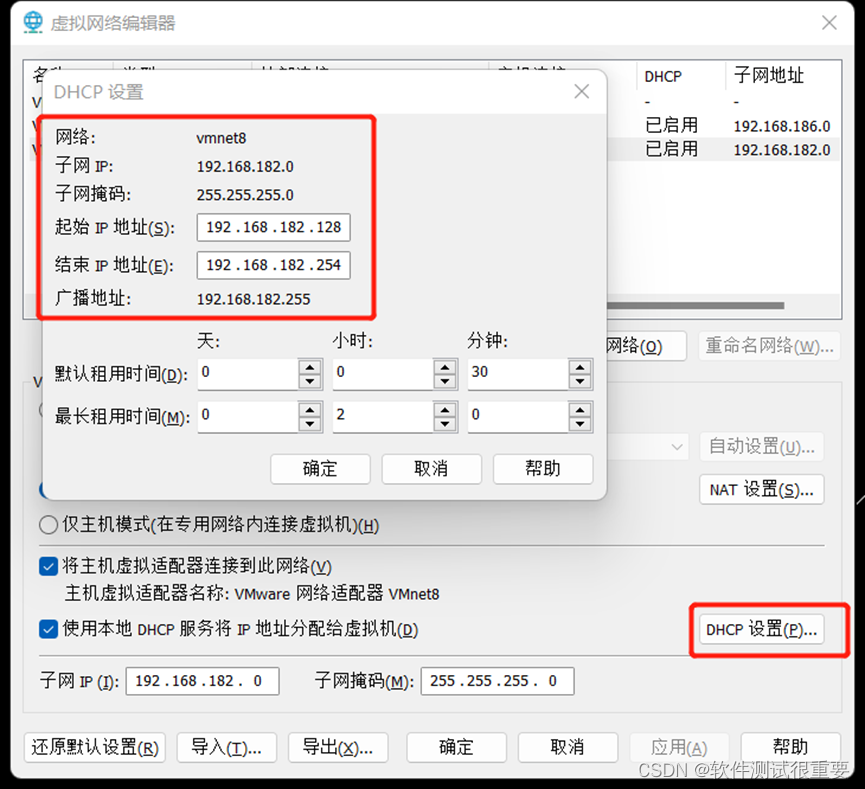Click 帮助 at the bottom of the editor
This screenshot has width=865, height=789.
(x=791, y=748)
